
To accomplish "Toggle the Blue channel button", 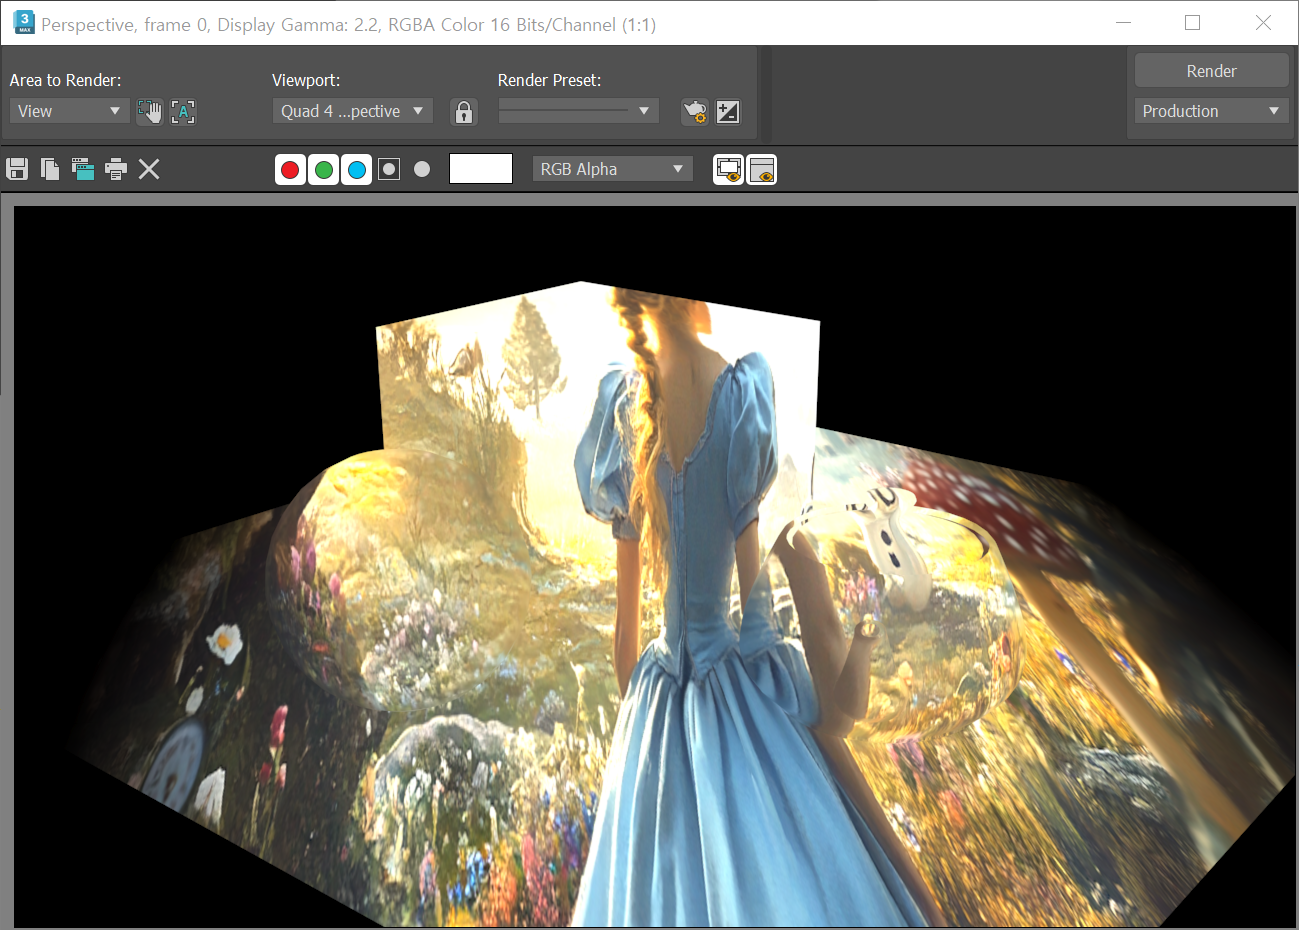I will [x=356, y=170].
